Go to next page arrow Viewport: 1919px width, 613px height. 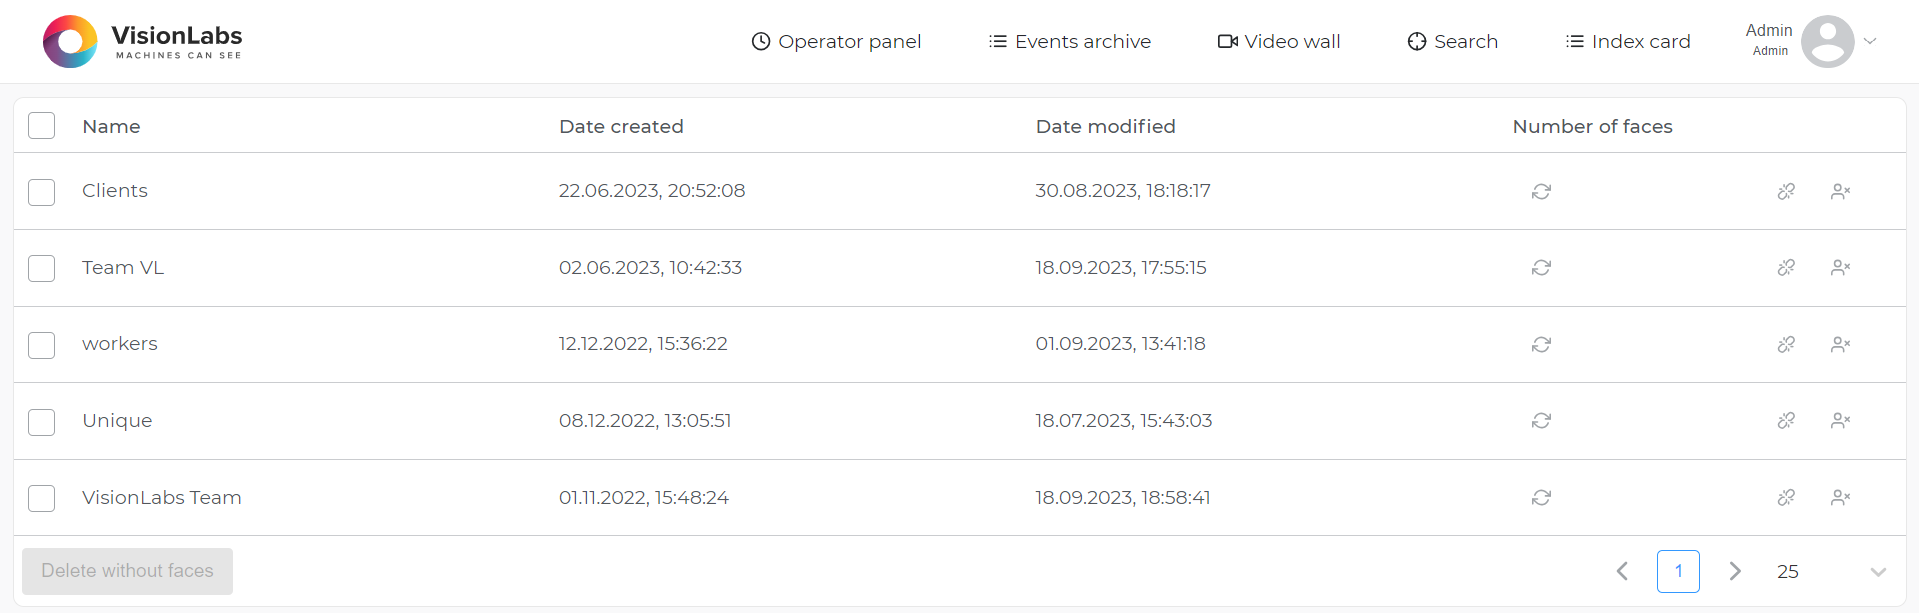(x=1735, y=571)
